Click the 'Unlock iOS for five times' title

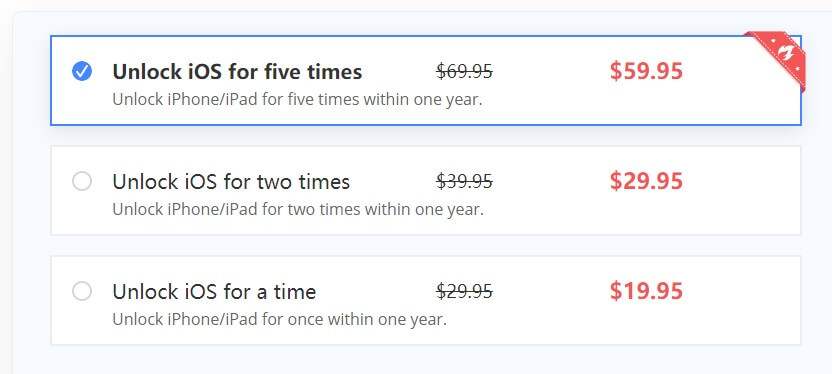(x=237, y=72)
